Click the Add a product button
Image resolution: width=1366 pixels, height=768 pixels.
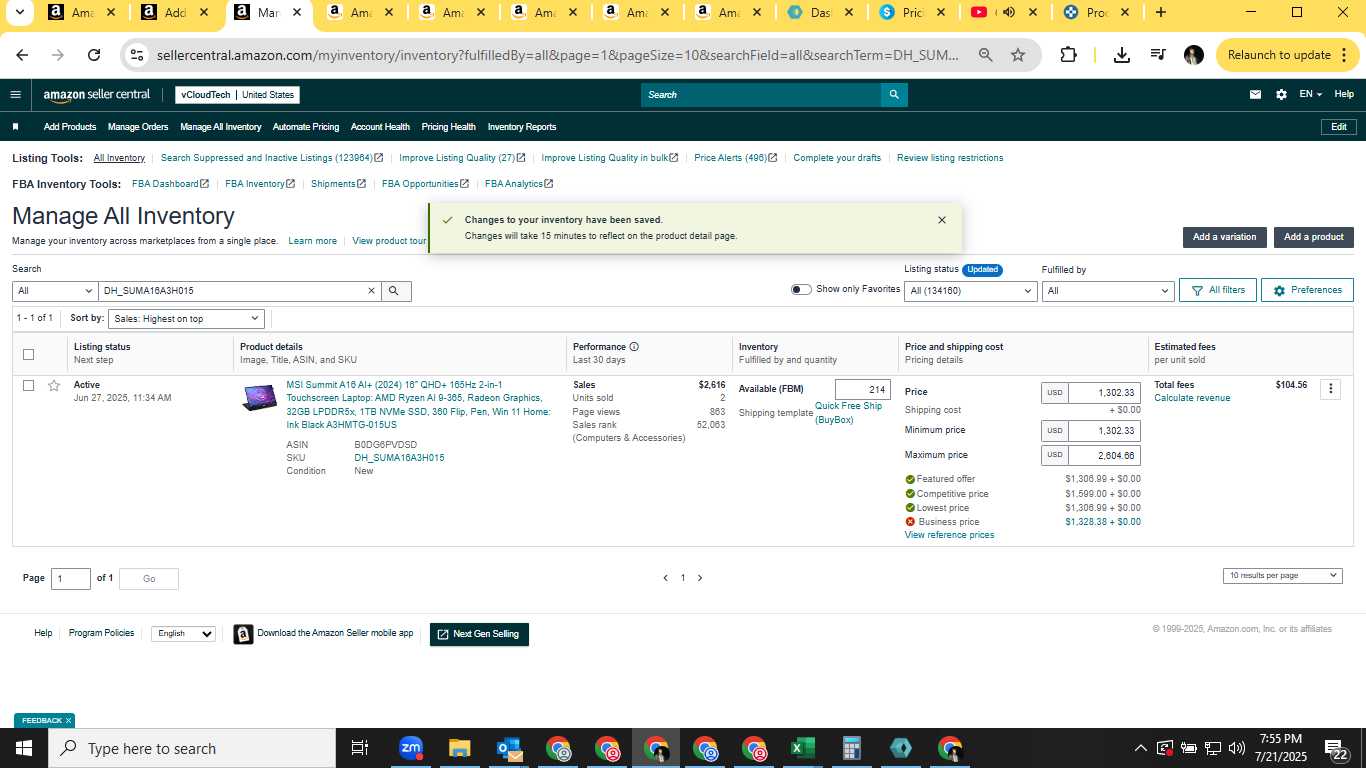1314,237
